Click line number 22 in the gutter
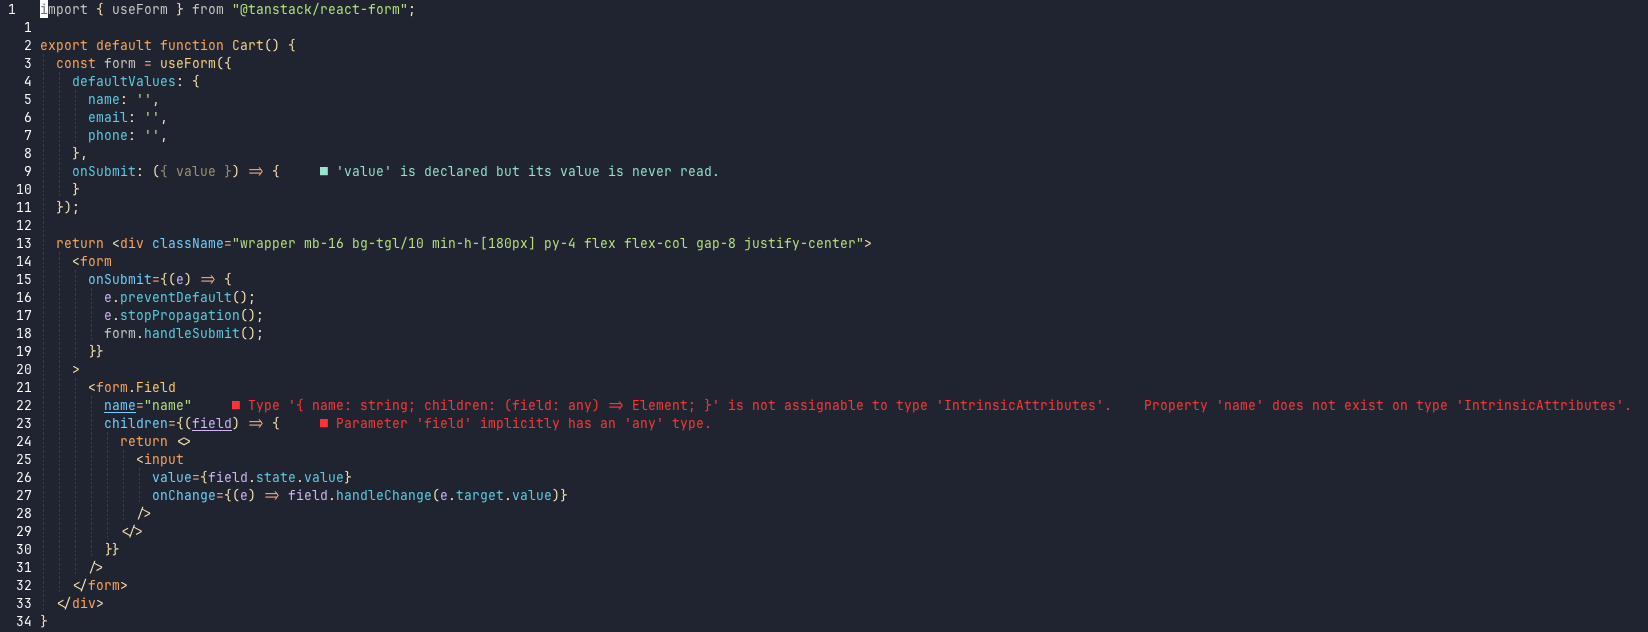Viewport: 1648px width, 632px height. pos(24,405)
